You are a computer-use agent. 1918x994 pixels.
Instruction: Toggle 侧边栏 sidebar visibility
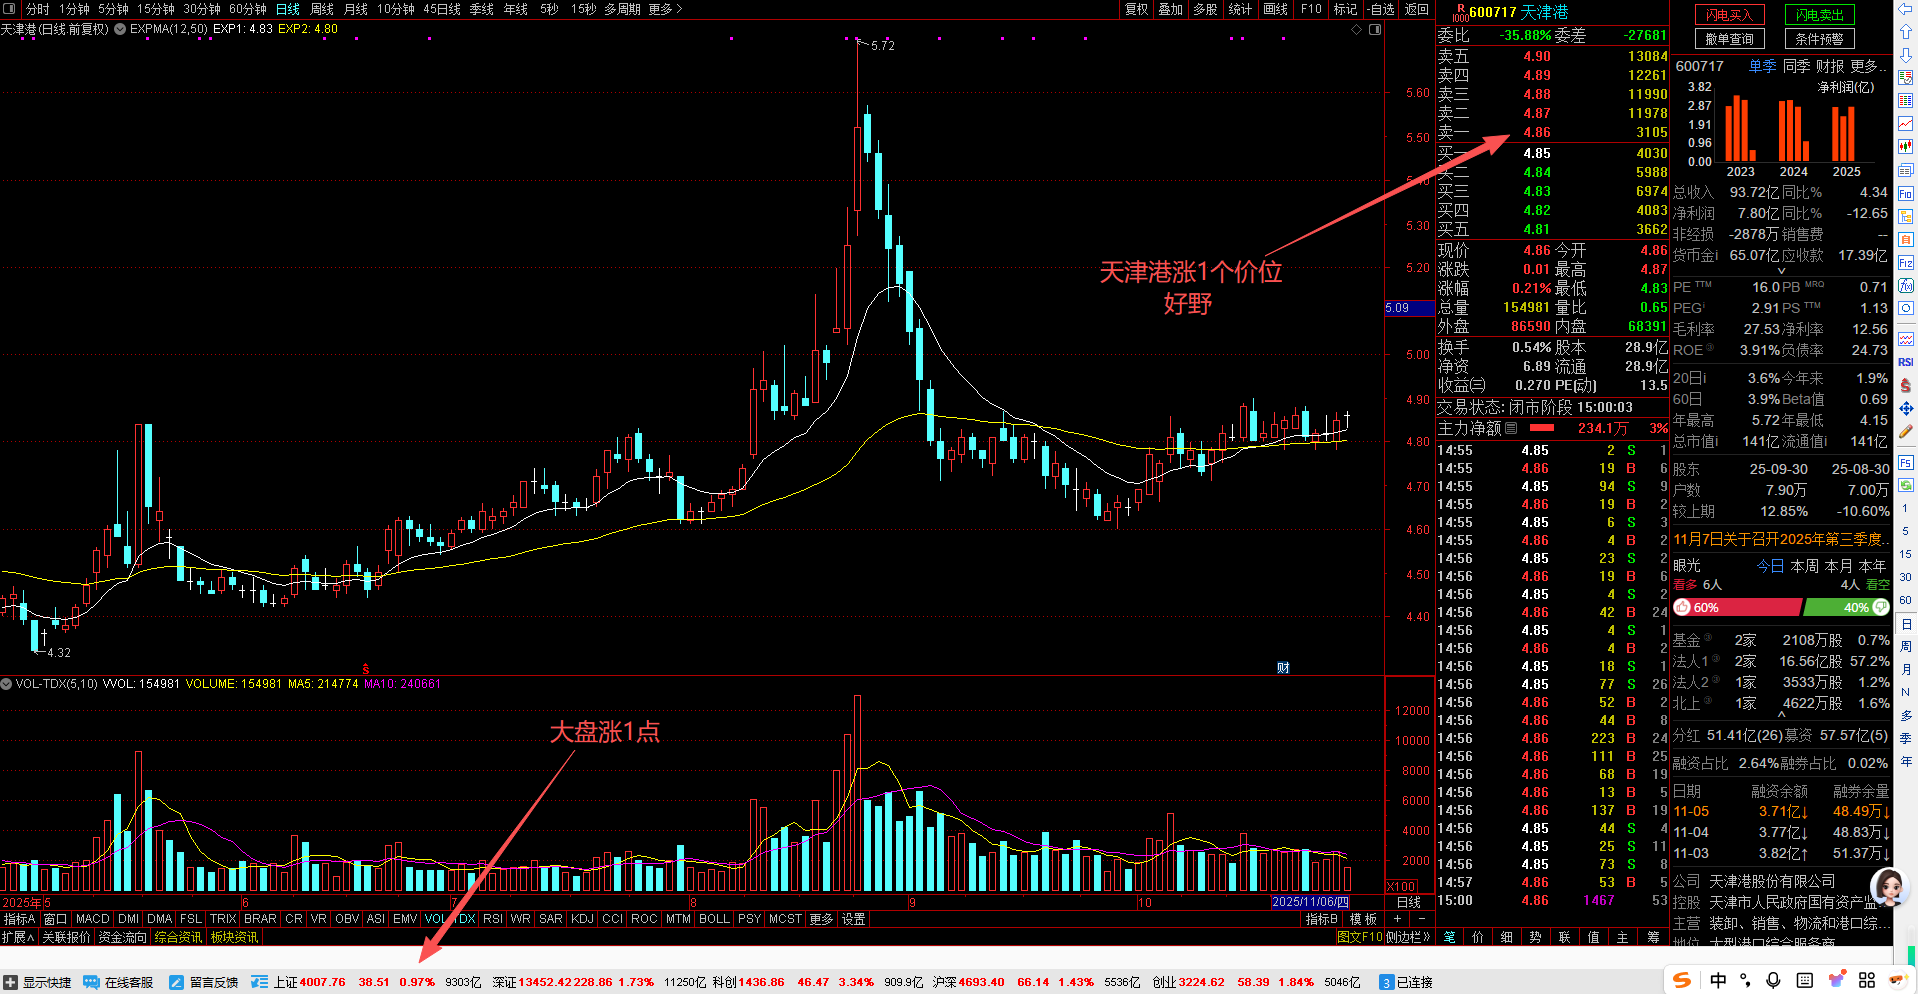(x=1408, y=937)
